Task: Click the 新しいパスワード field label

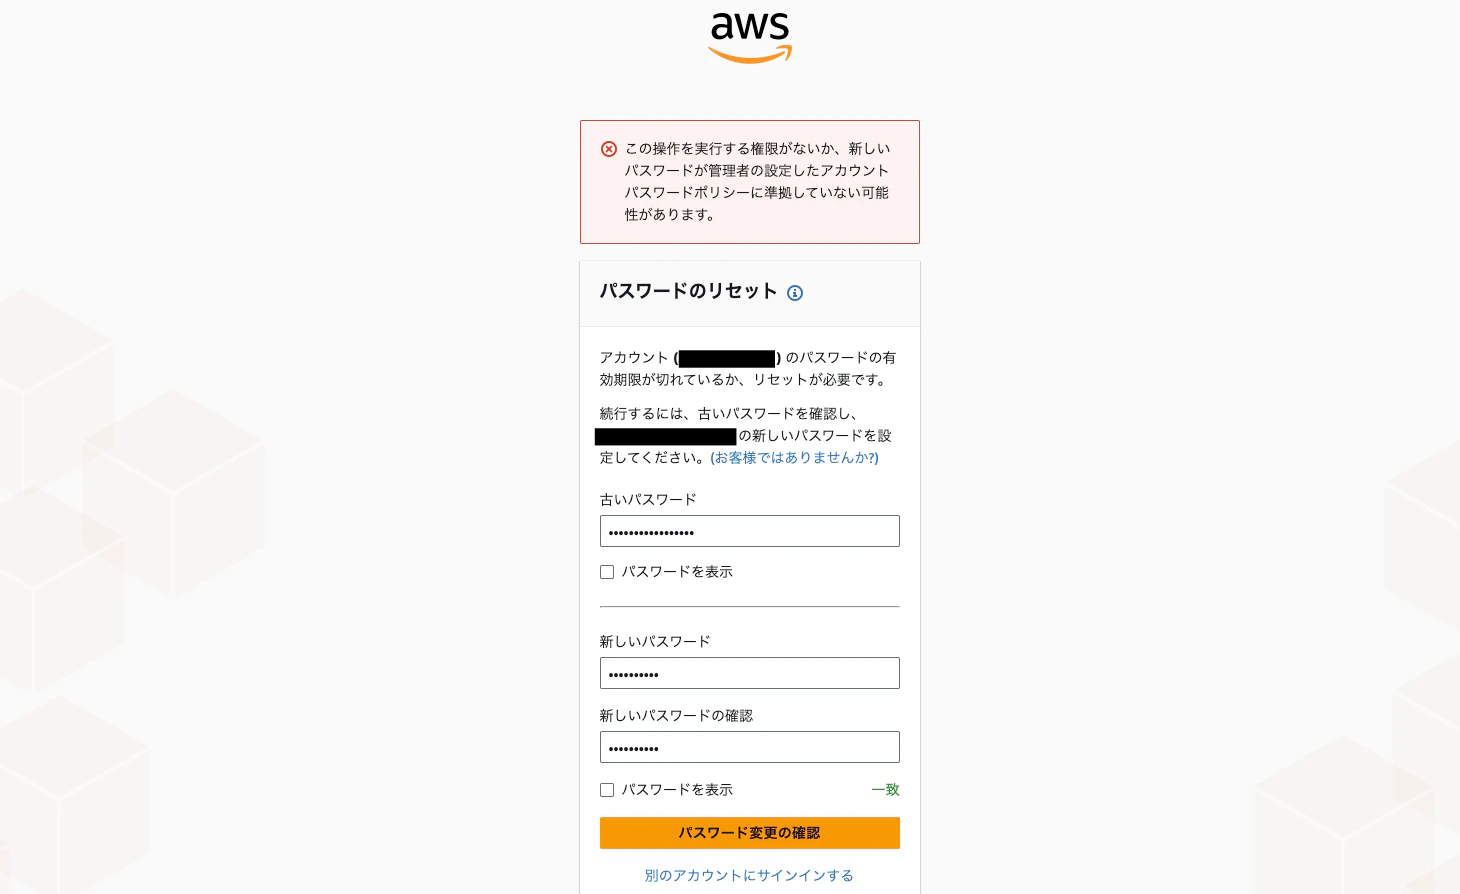Action: (655, 642)
